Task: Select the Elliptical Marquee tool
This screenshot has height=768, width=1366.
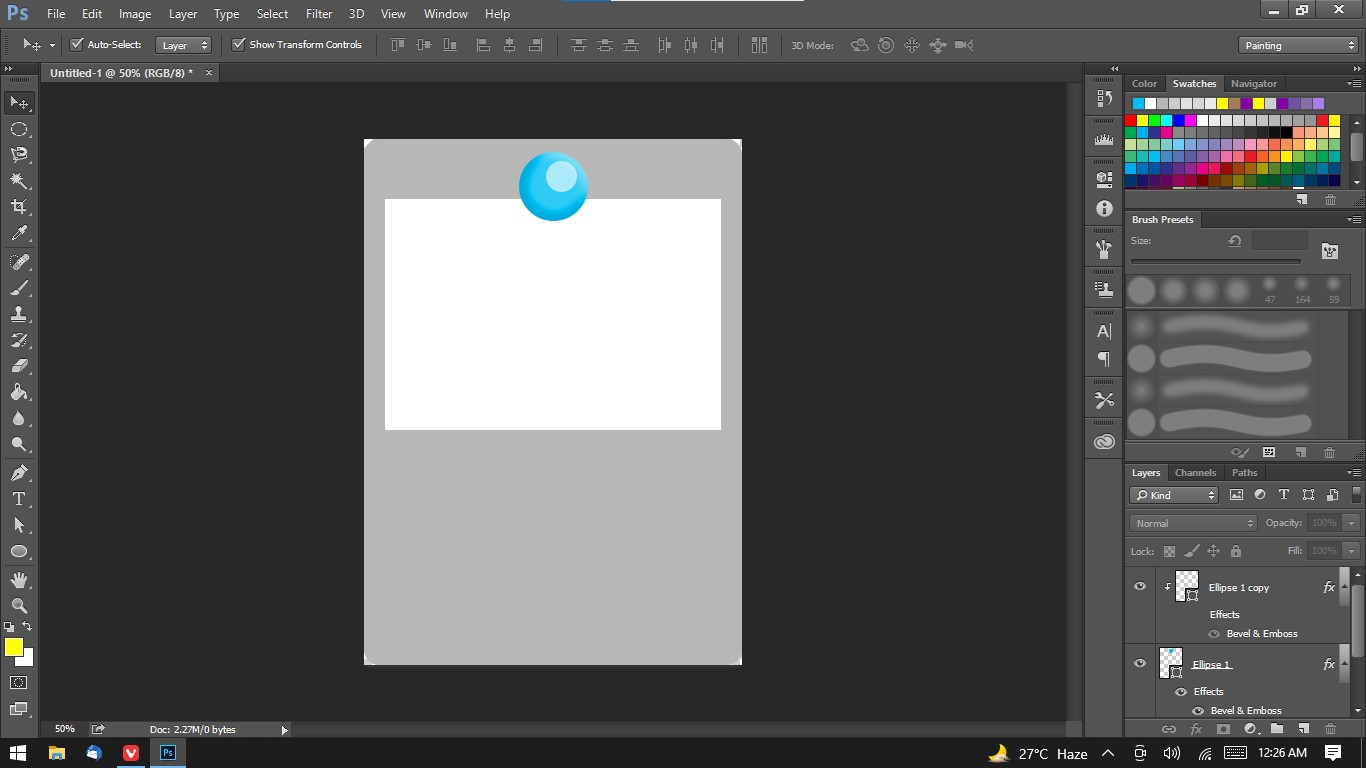Action: [19, 129]
